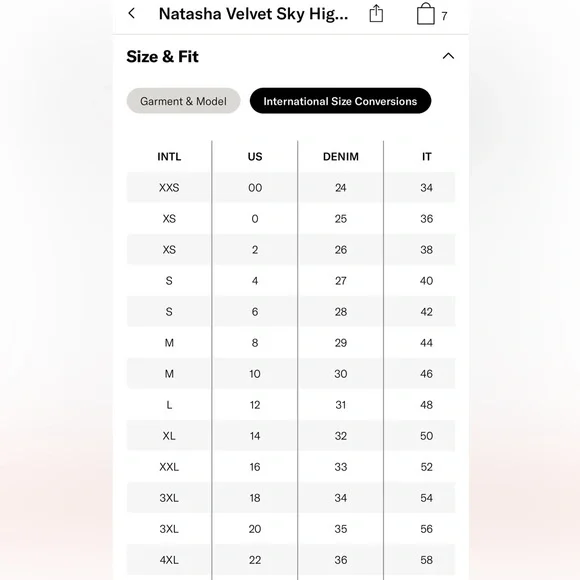Switch to Garment & Model tab

(183, 101)
